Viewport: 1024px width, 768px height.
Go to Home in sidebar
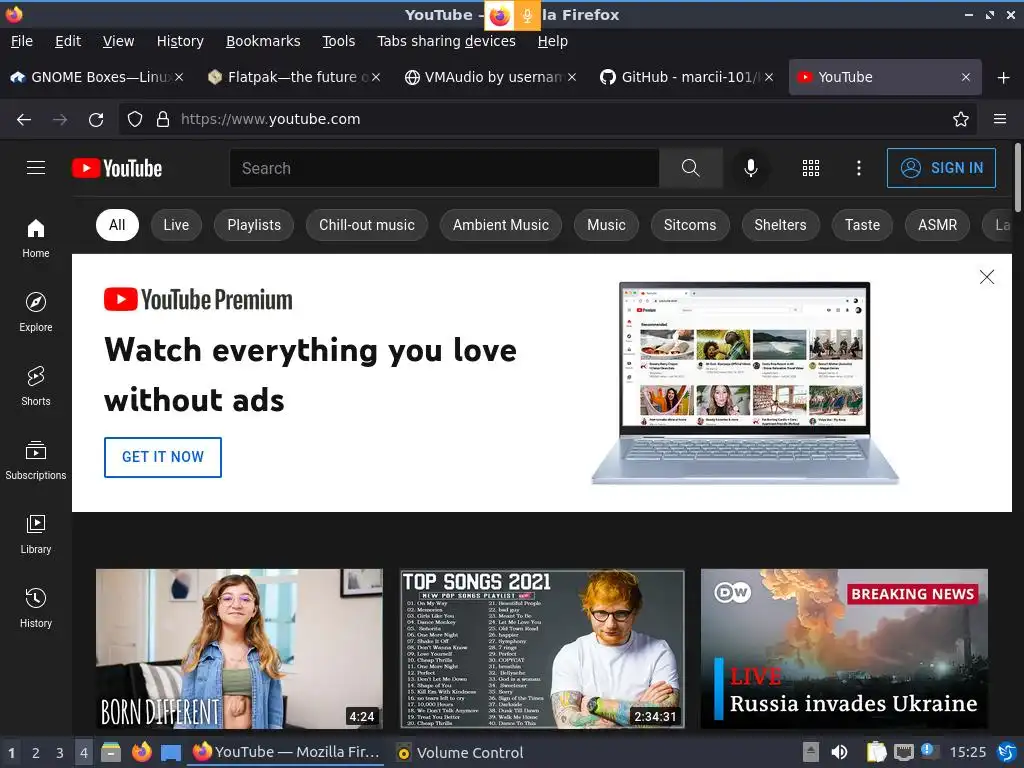[x=36, y=238]
